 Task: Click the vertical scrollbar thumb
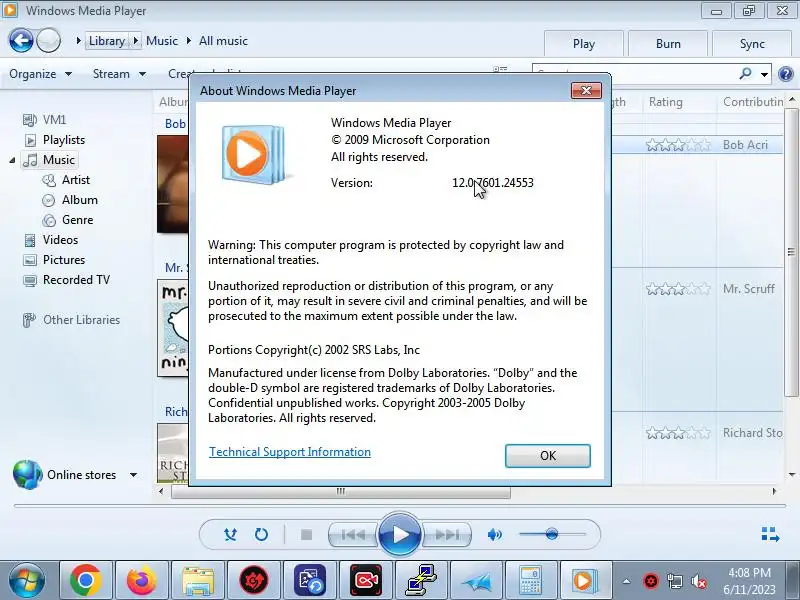[791, 252]
